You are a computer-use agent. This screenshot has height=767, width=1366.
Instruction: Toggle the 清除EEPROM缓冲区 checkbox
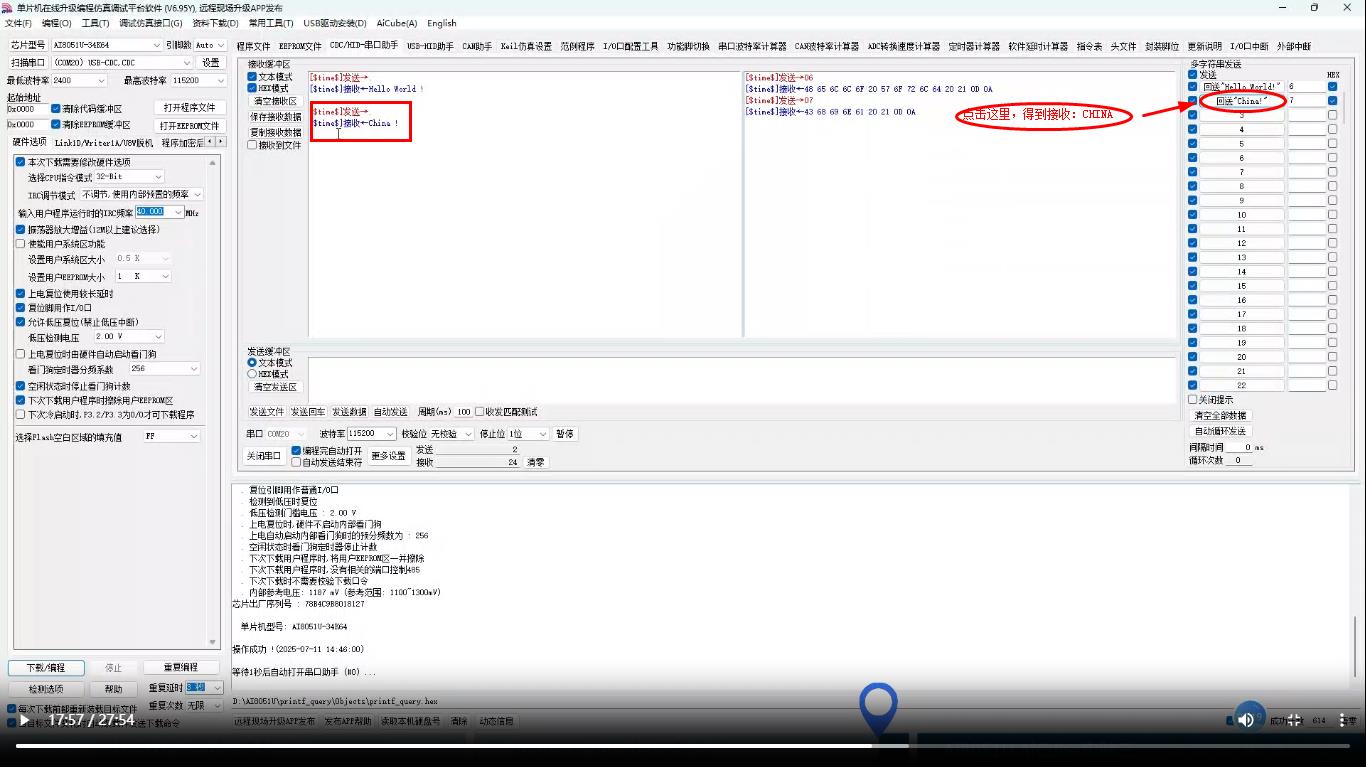[x=55, y=125]
